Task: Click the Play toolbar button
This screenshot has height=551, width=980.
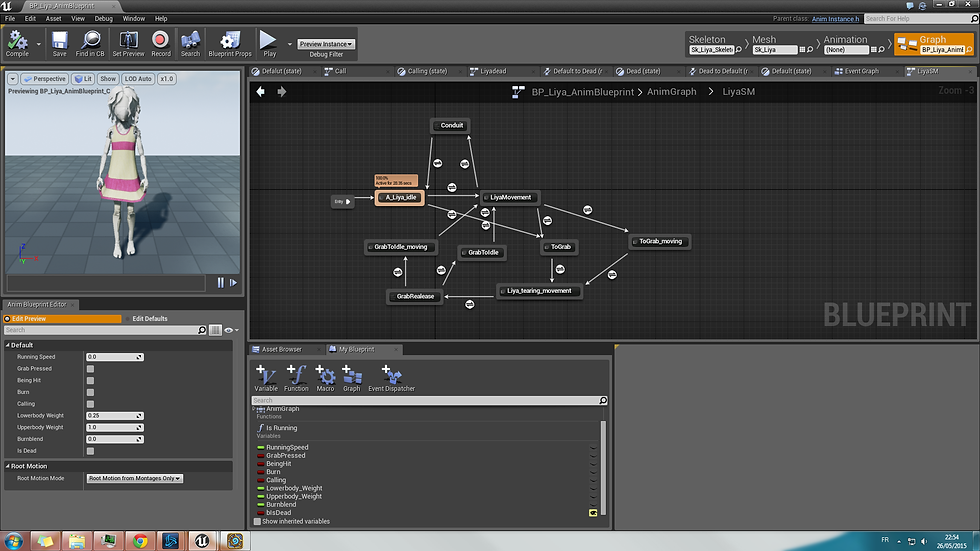Action: point(269,43)
